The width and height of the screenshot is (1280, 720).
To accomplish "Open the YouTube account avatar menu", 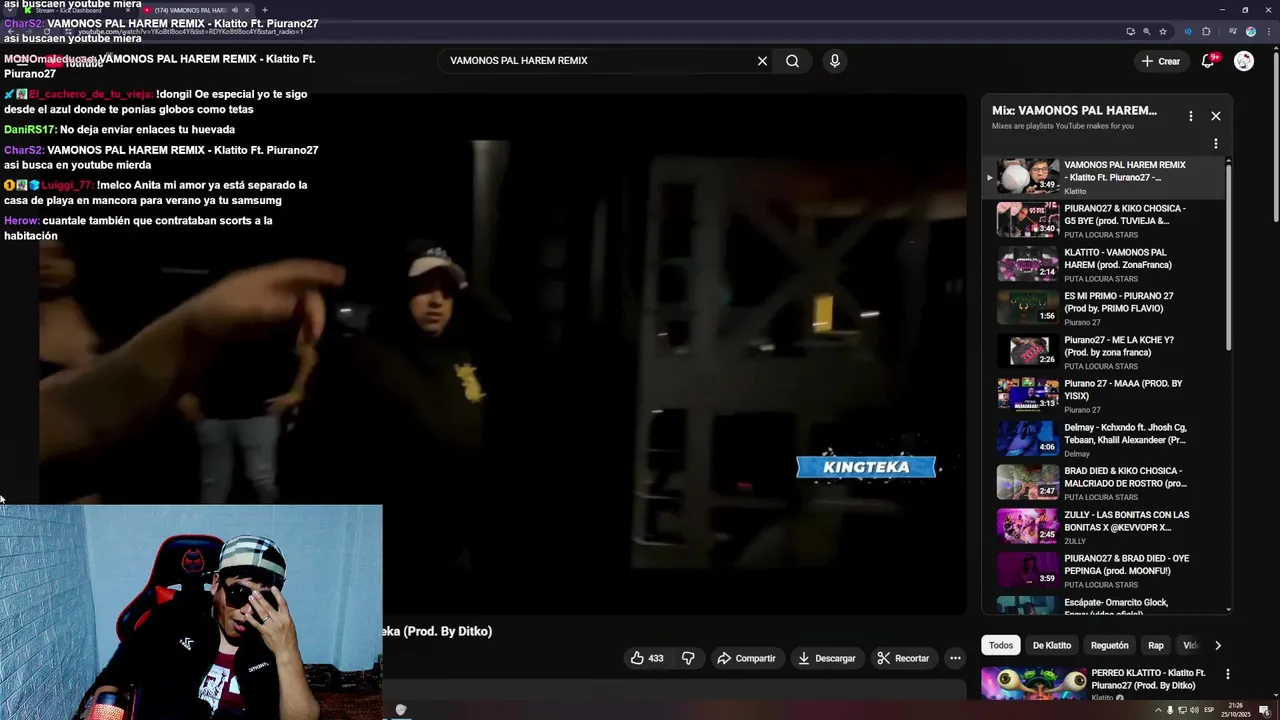I will [x=1244, y=61].
